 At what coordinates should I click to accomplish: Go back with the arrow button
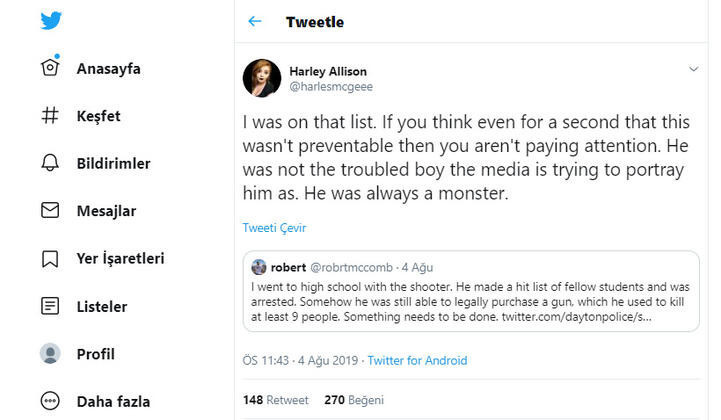pyautogui.click(x=255, y=21)
